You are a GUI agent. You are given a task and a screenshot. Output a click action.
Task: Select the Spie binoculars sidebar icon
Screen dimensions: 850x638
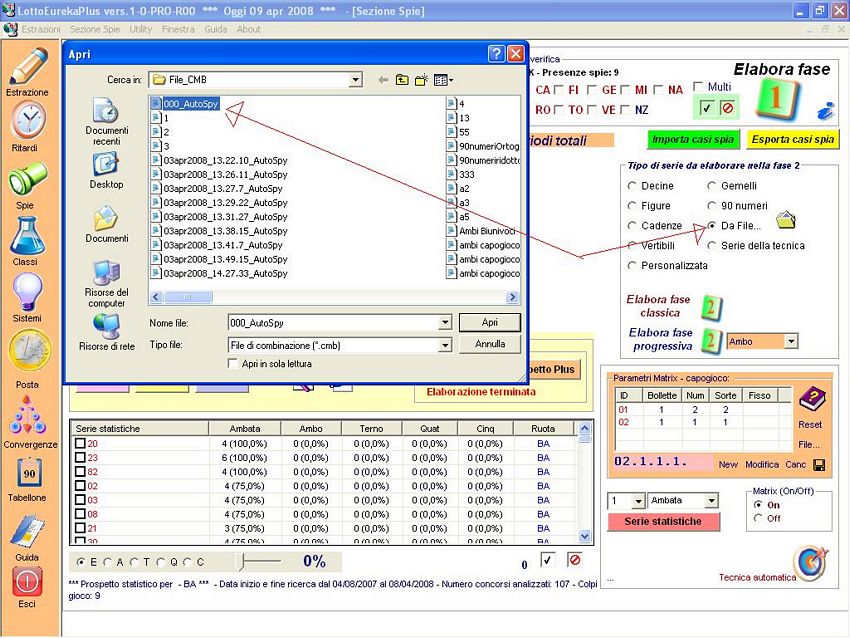[27, 180]
